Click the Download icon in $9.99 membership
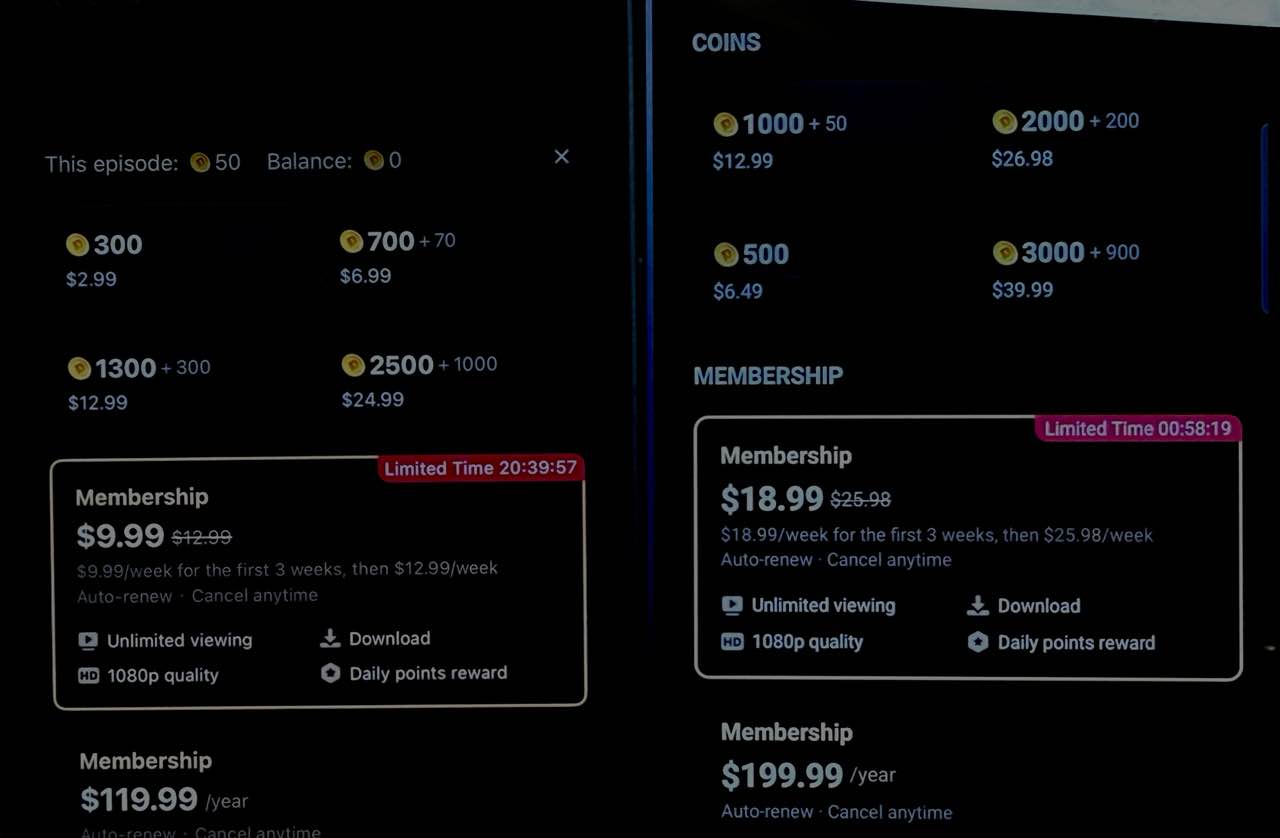The height and width of the screenshot is (838, 1280). tap(329, 638)
